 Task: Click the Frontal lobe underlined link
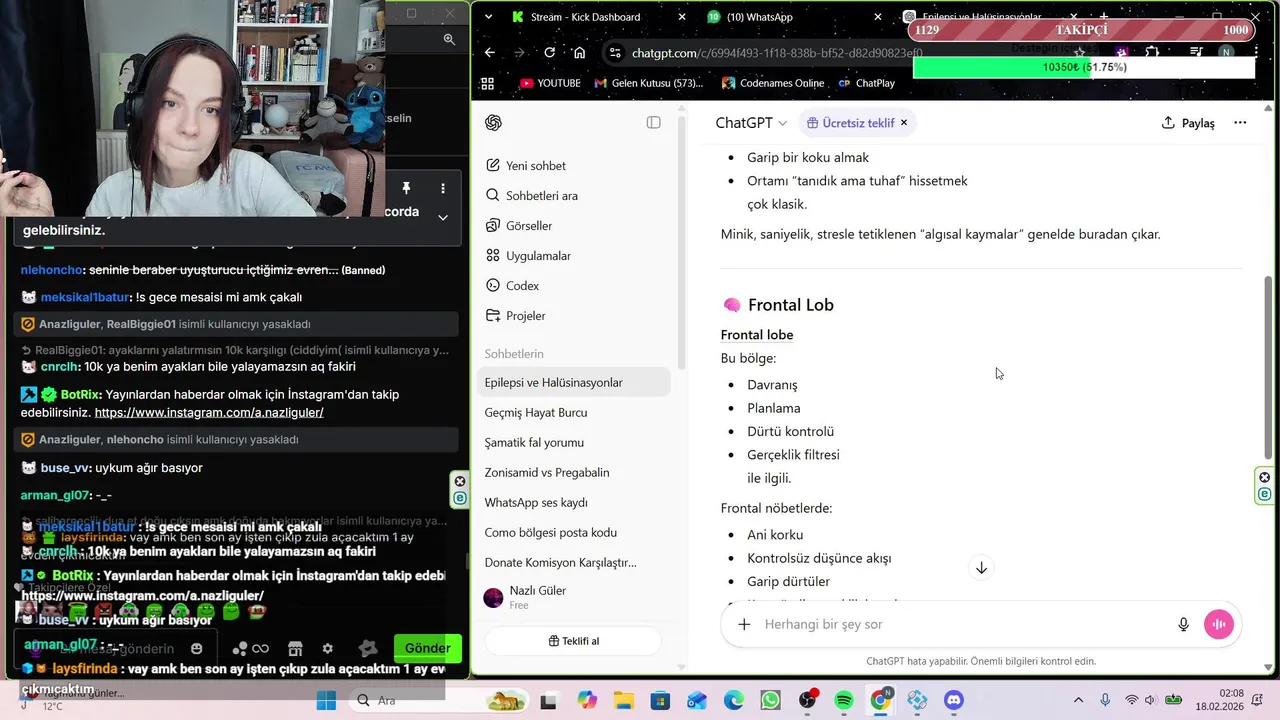pos(757,335)
